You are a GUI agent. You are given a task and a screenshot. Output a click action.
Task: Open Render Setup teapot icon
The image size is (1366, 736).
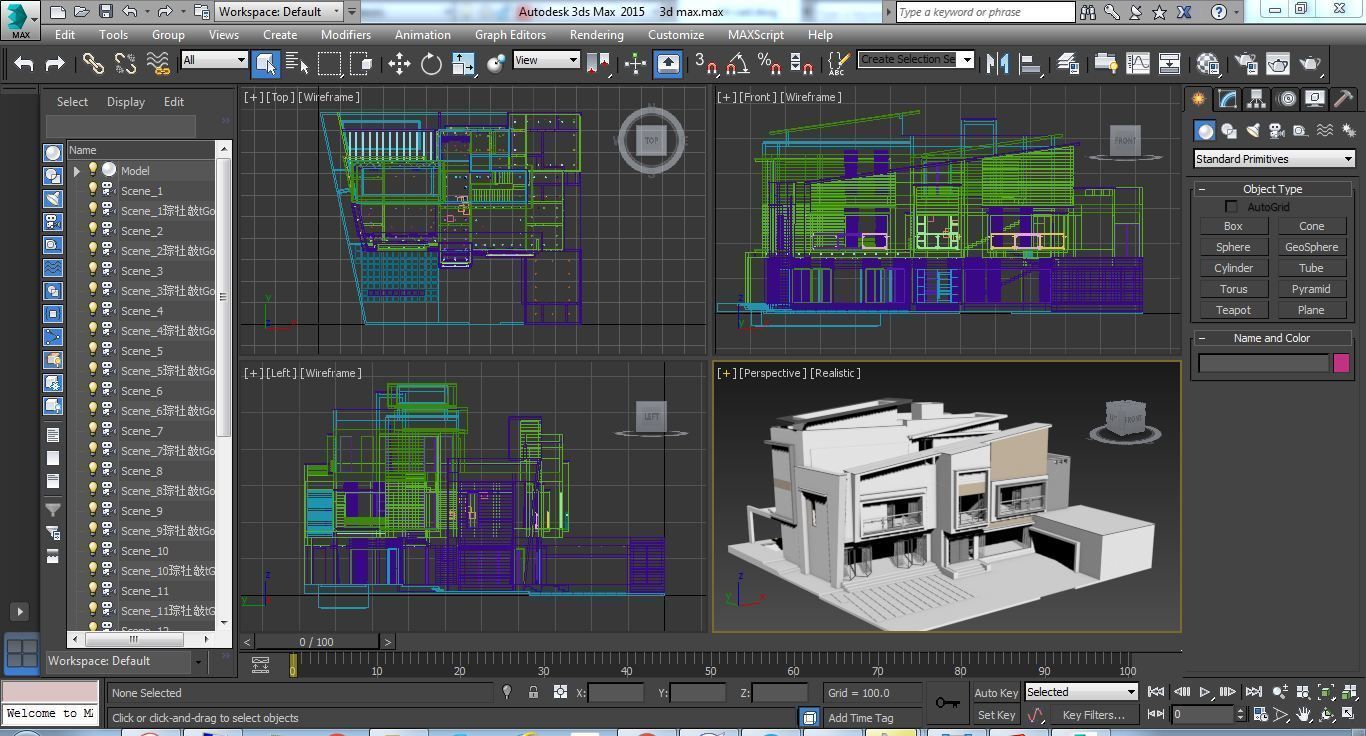1245,64
